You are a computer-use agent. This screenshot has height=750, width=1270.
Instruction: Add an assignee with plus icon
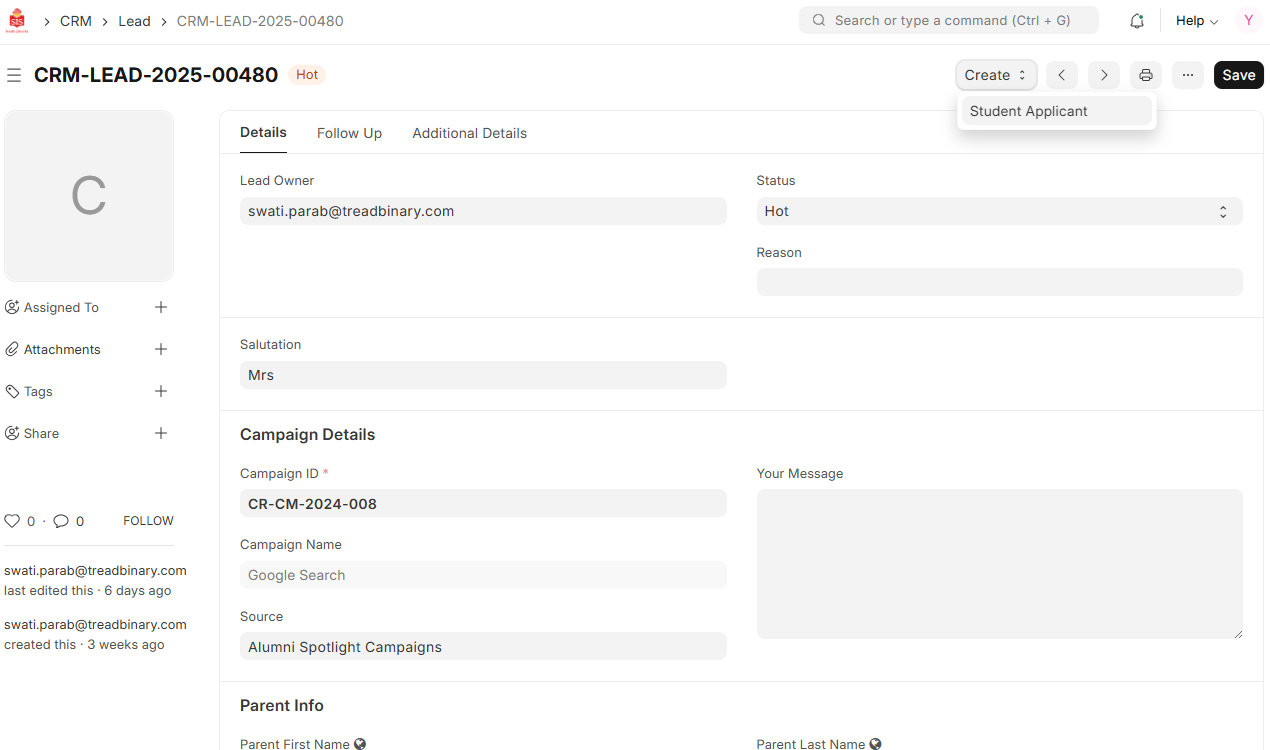161,307
